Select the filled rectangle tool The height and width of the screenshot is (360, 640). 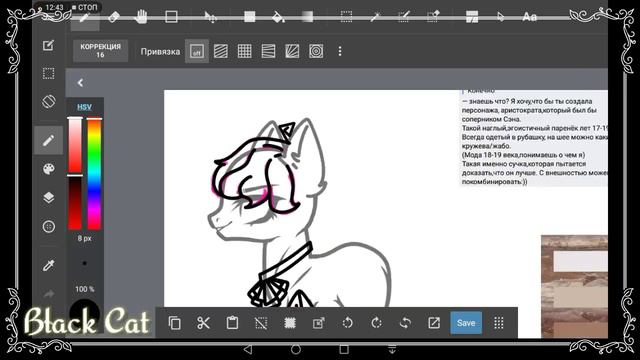pos(249,17)
